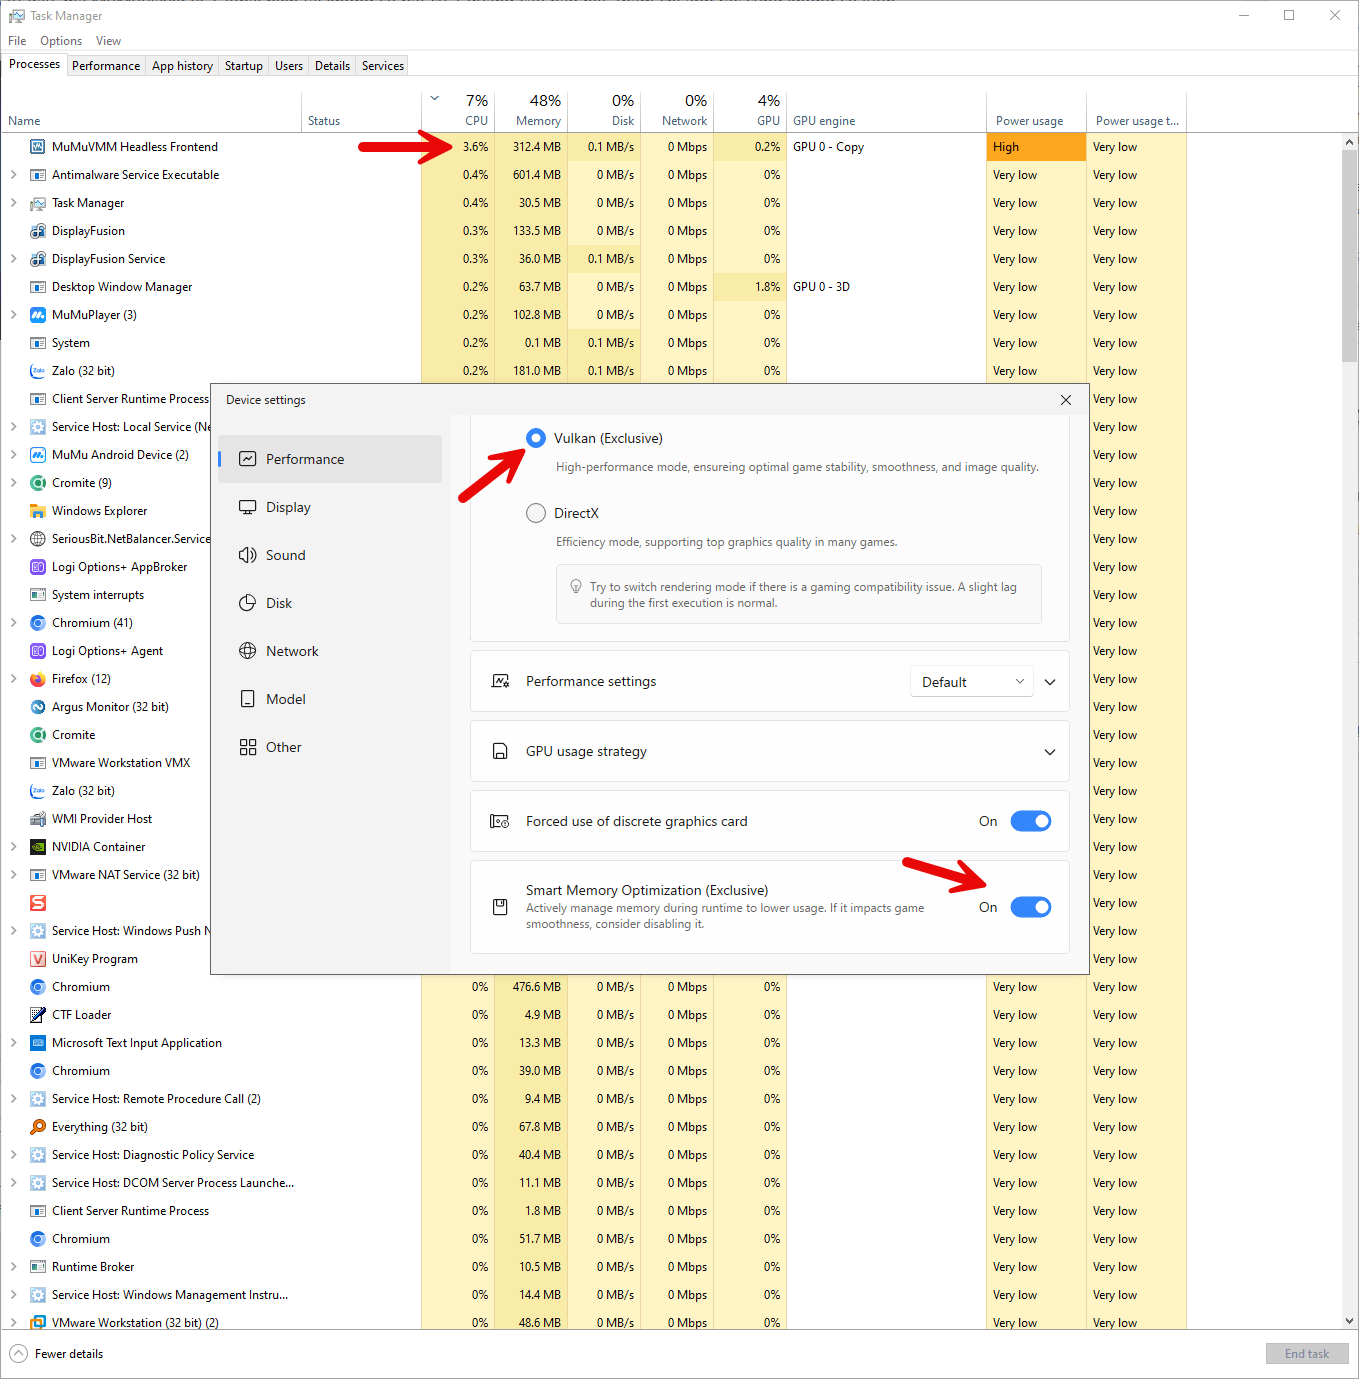Click the vertical scrollbar down arrow

(1350, 1321)
